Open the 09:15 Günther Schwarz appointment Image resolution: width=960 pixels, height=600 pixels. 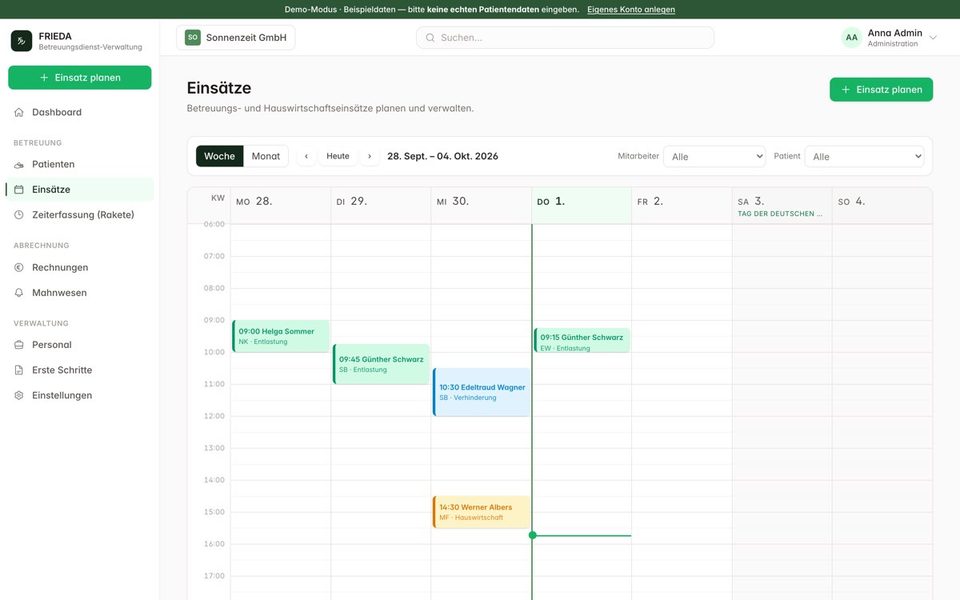pyautogui.click(x=582, y=340)
